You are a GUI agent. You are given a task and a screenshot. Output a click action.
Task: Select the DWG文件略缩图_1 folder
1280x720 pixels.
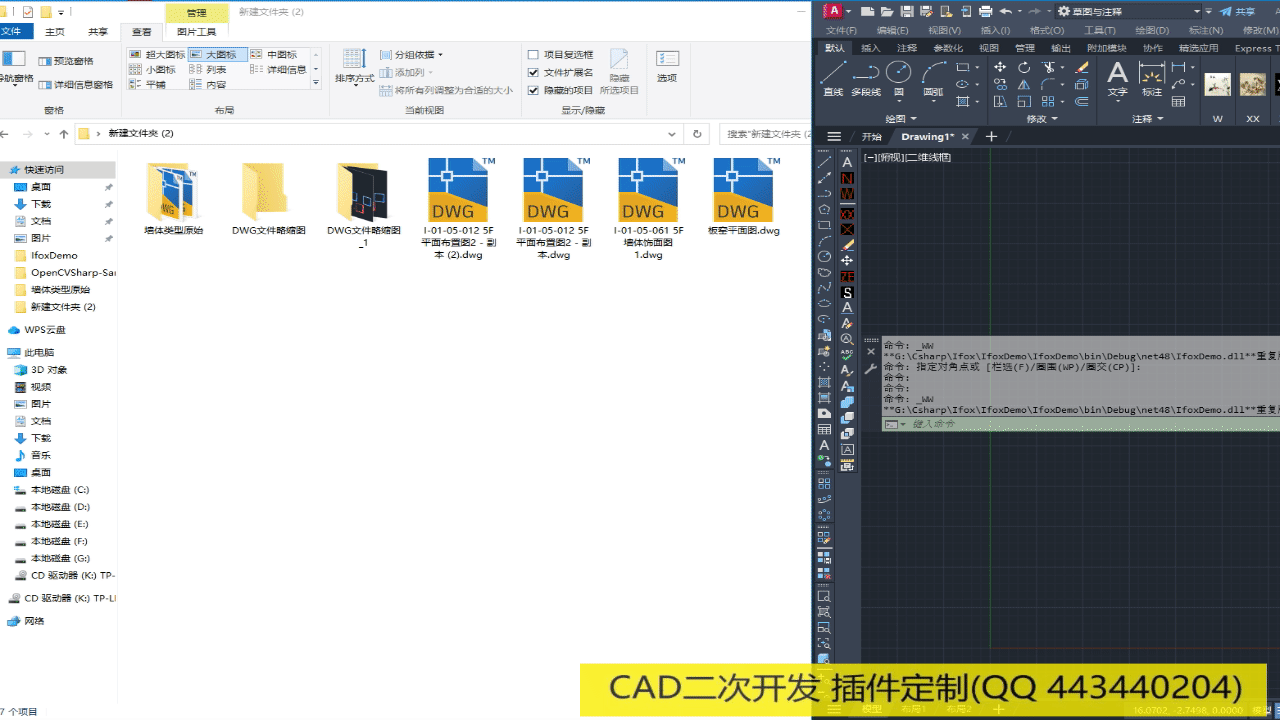(x=363, y=205)
